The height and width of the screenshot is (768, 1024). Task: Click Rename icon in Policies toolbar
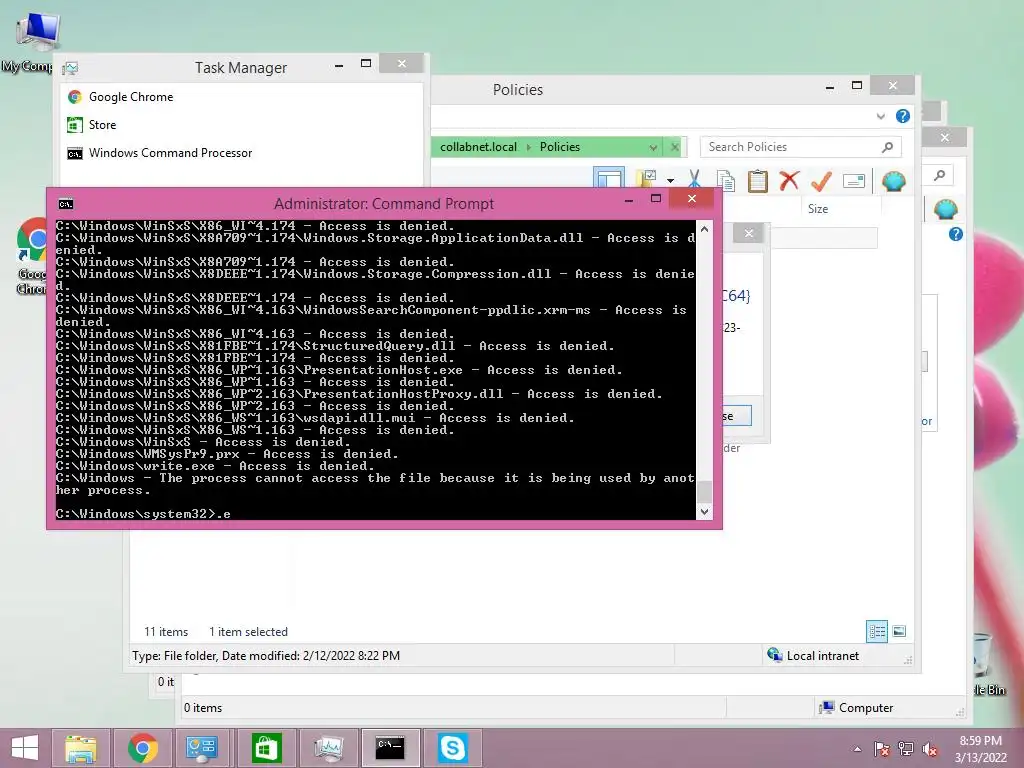tap(854, 181)
